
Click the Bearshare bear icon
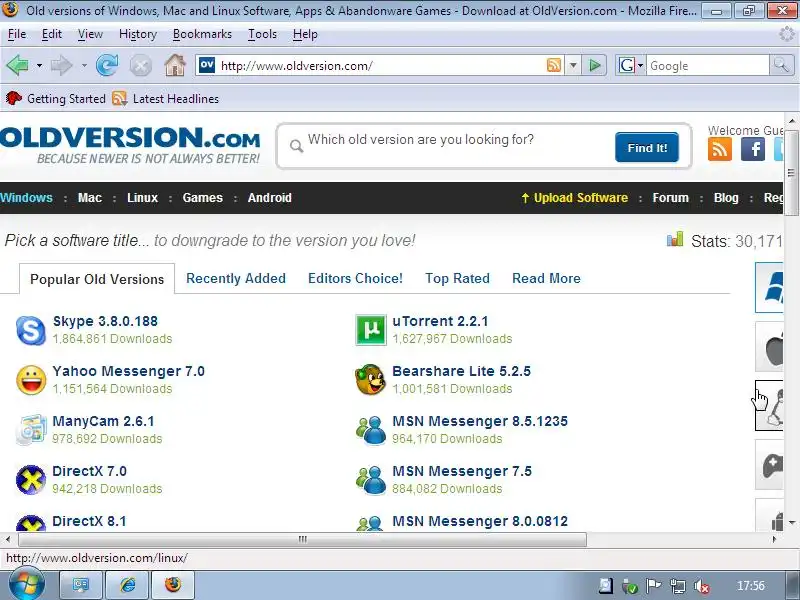pyautogui.click(x=371, y=380)
